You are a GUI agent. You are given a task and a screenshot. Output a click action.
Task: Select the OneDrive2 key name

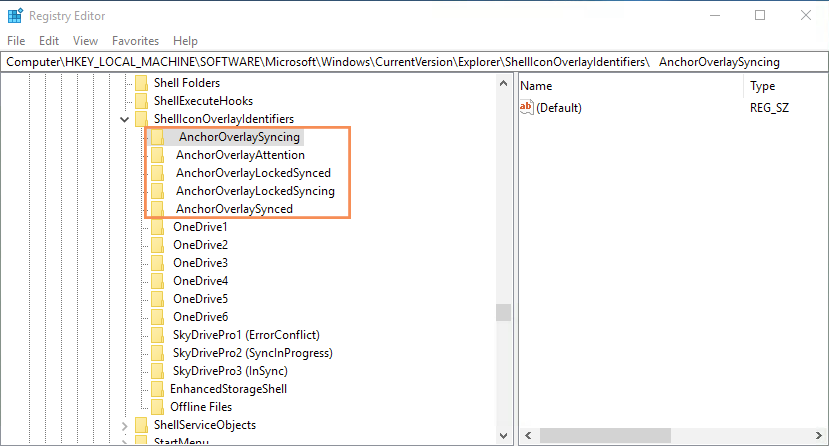tap(200, 245)
